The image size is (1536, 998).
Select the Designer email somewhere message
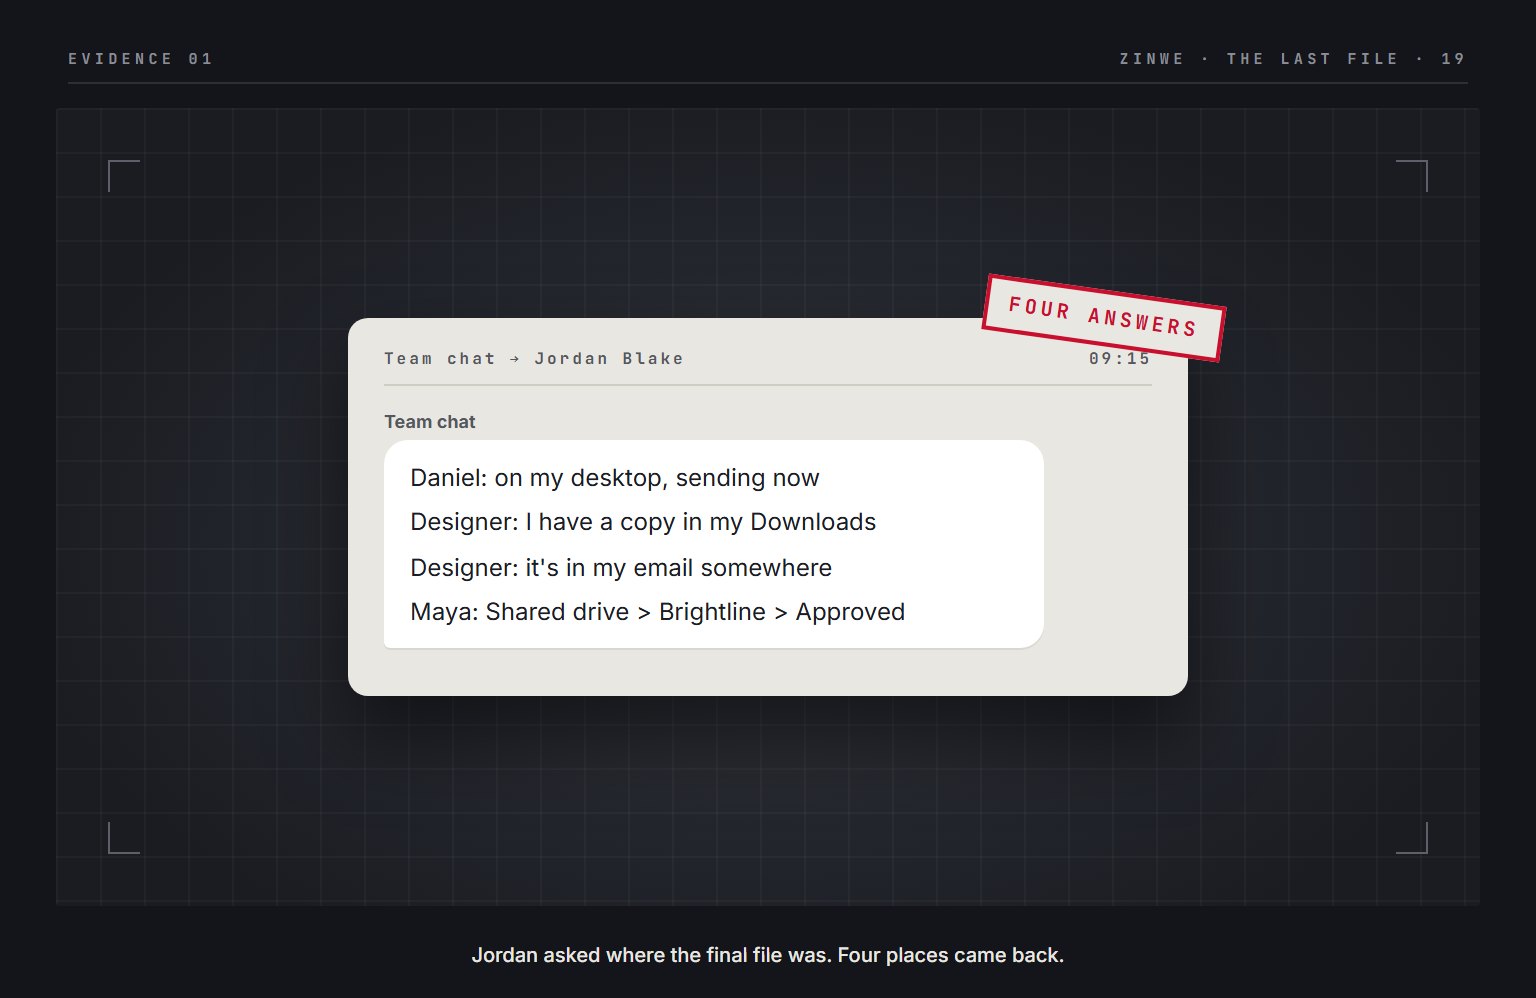621,568
